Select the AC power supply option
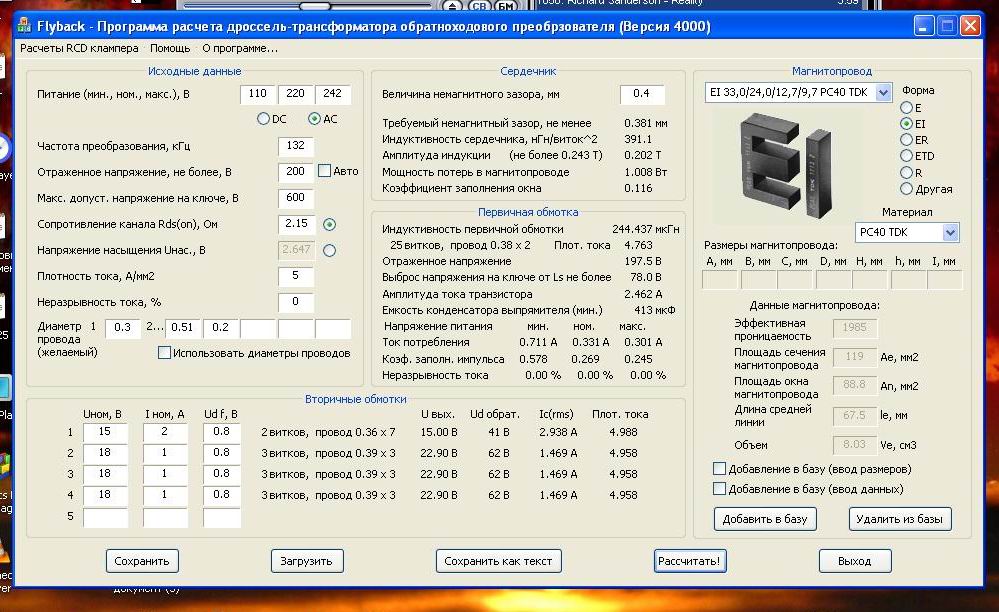 [315, 119]
